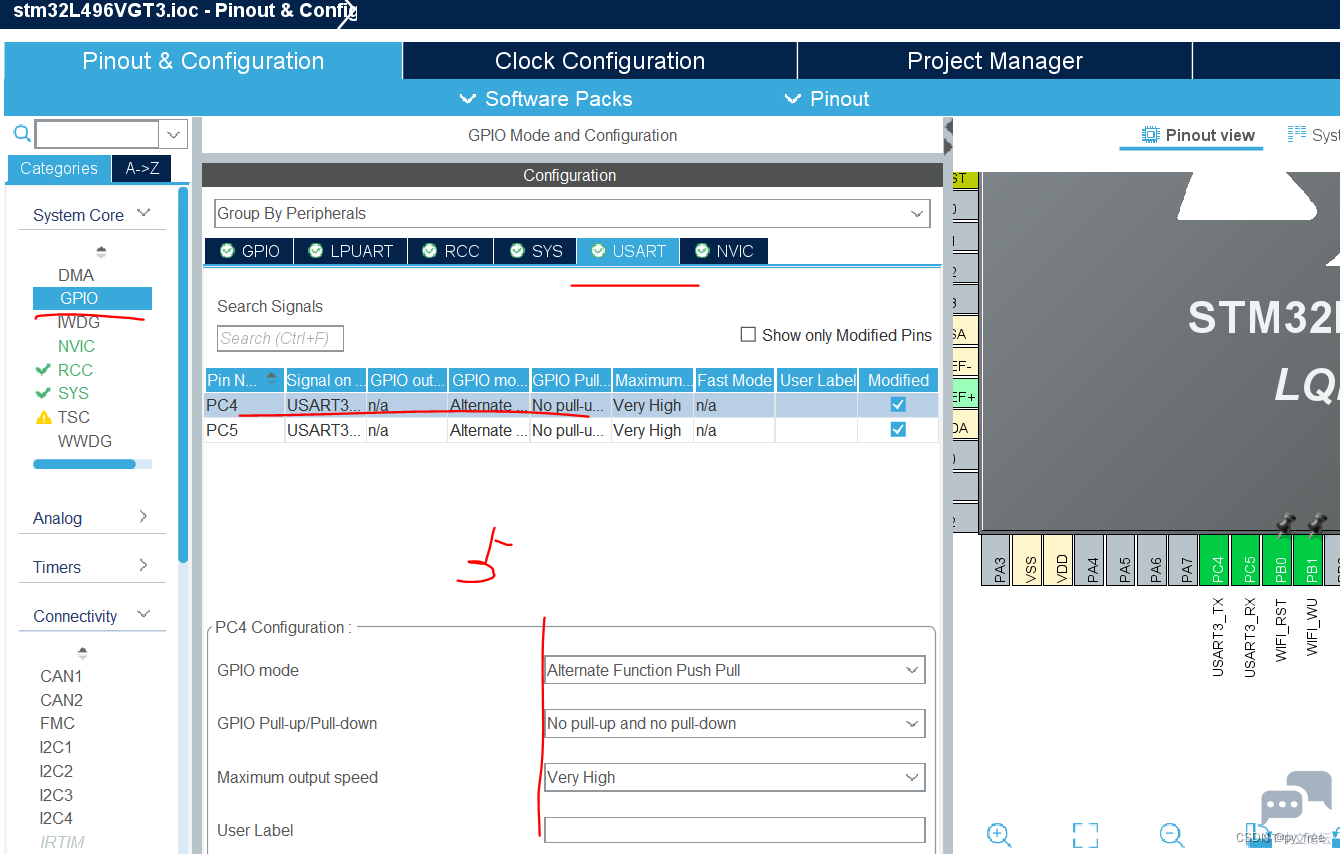Screen dimensions: 1340x854
Task: Open the GPIO mode dropdown
Action: [x=735, y=670]
